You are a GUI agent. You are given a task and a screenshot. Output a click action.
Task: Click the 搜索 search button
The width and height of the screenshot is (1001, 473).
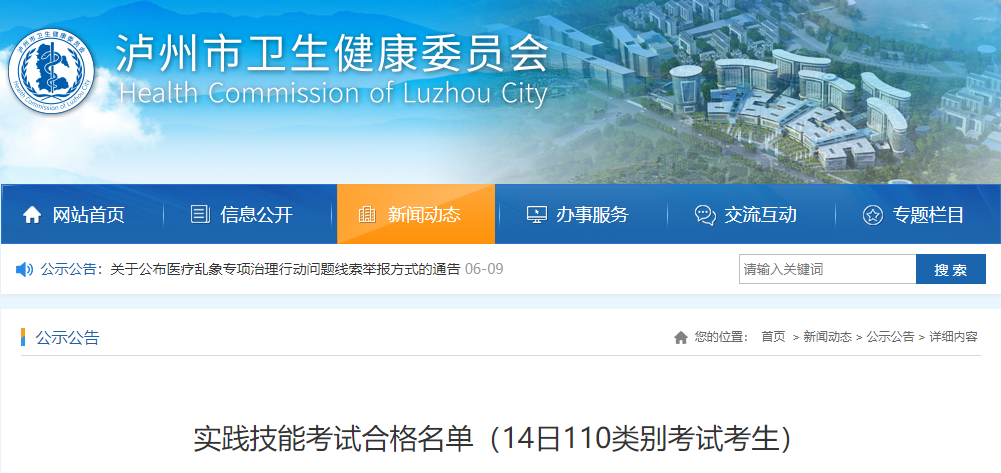[x=951, y=269]
